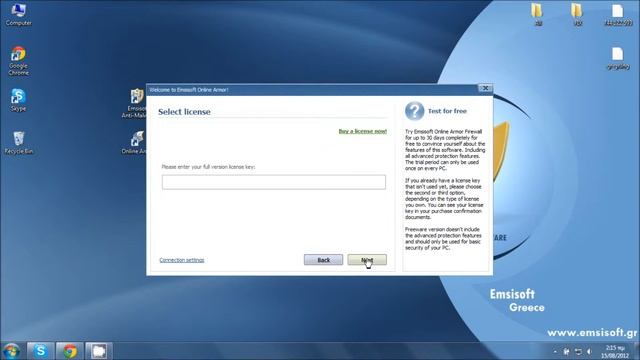Click the Test for free heading
The height and width of the screenshot is (360, 640).
[447, 111]
